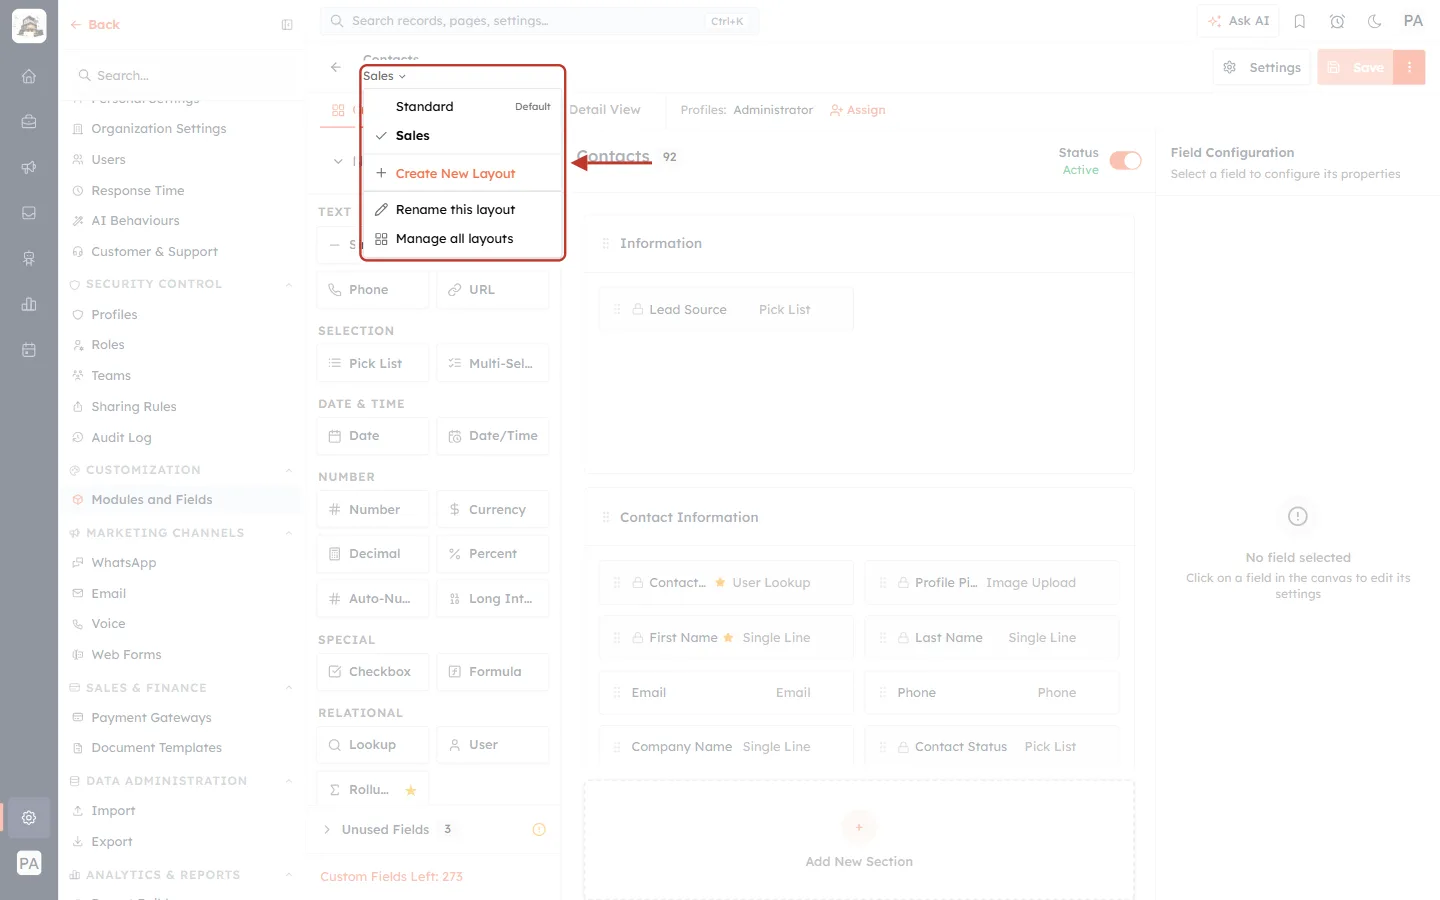
Task: Open the inbox icon in left rail
Action: pyautogui.click(x=29, y=213)
